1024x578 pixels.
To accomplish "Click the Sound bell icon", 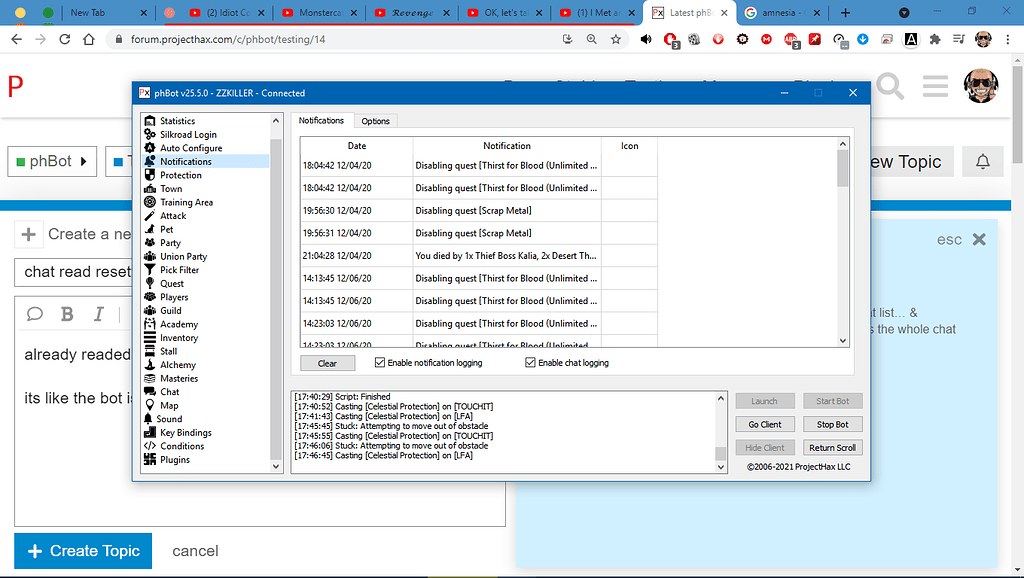I will pos(148,419).
